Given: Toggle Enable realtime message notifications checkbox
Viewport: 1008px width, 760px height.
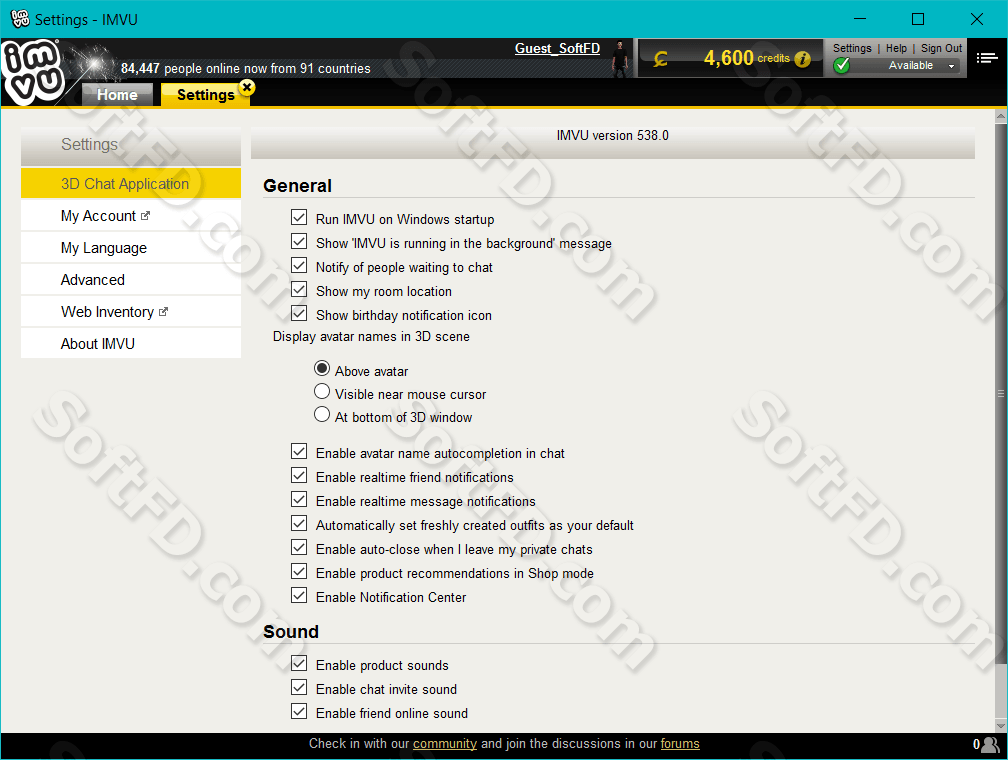Looking at the screenshot, I should [x=299, y=499].
